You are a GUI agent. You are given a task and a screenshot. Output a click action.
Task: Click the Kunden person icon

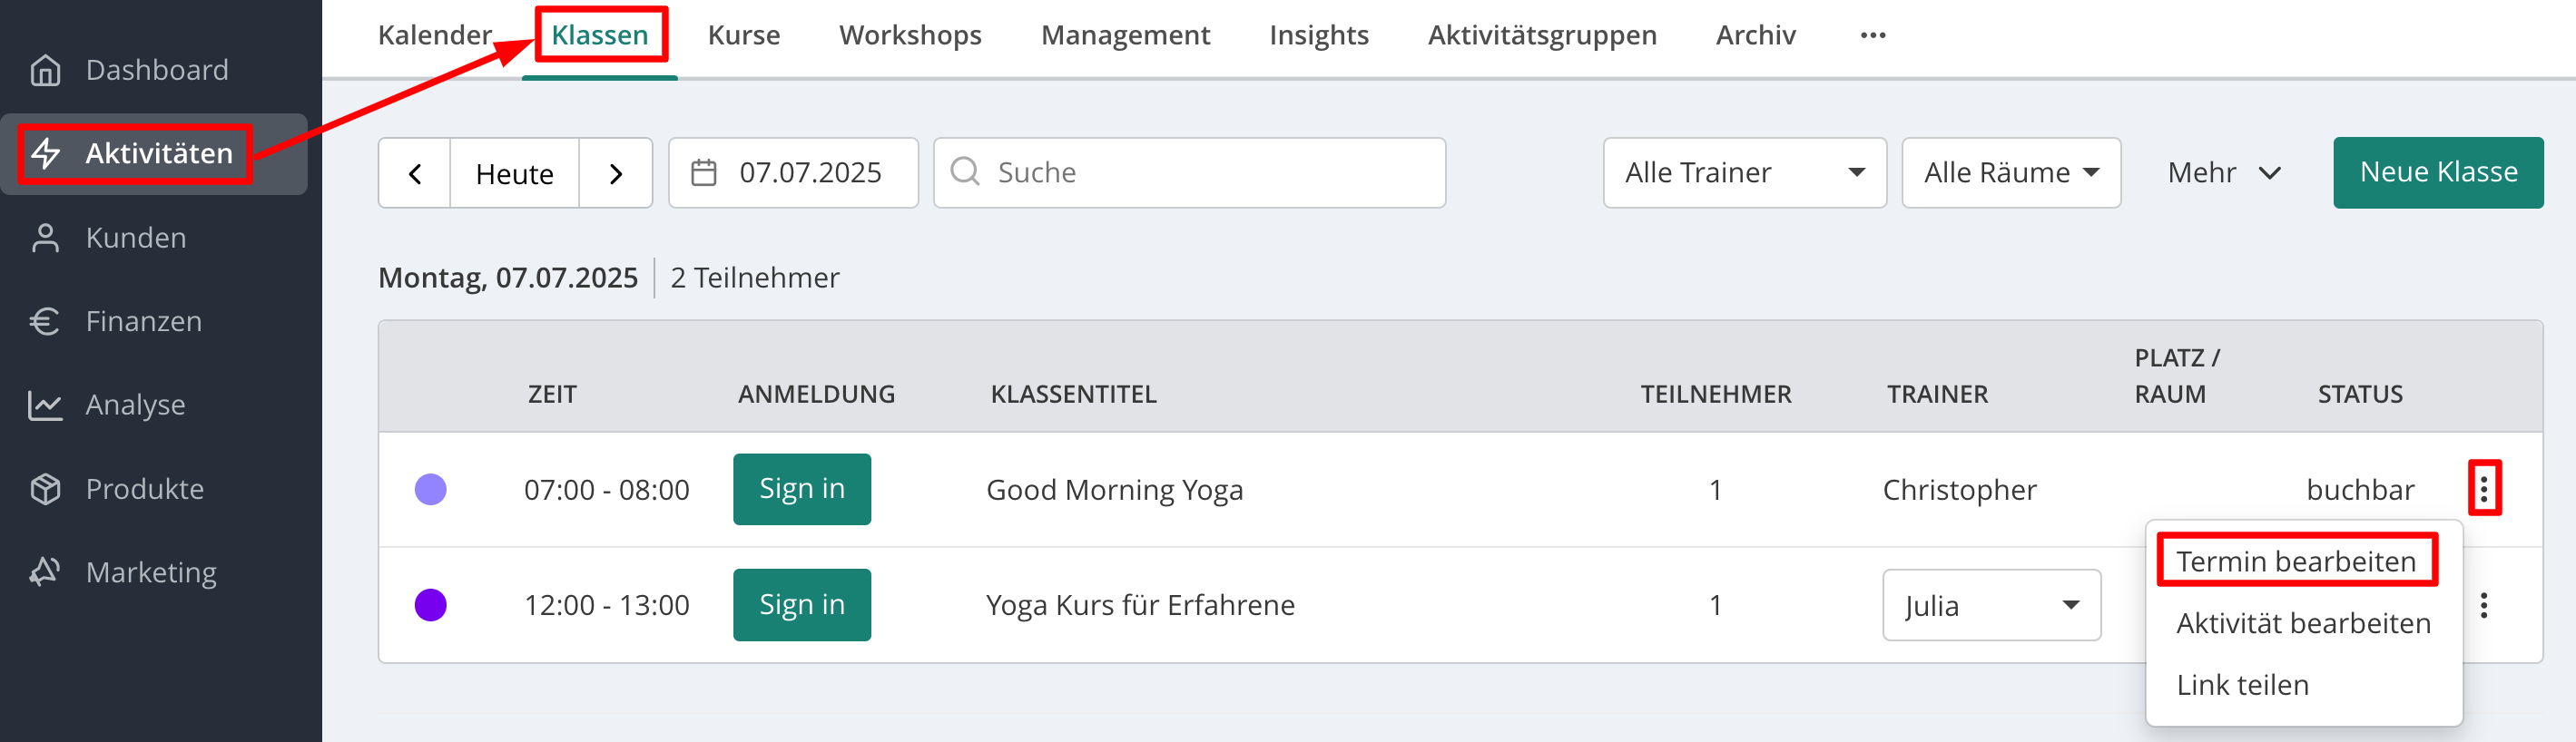click(x=46, y=238)
